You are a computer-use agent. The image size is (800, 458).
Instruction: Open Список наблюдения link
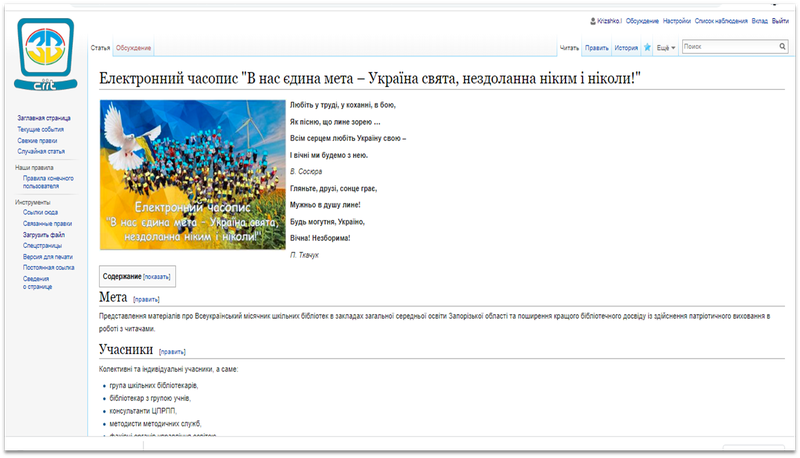(x=721, y=21)
